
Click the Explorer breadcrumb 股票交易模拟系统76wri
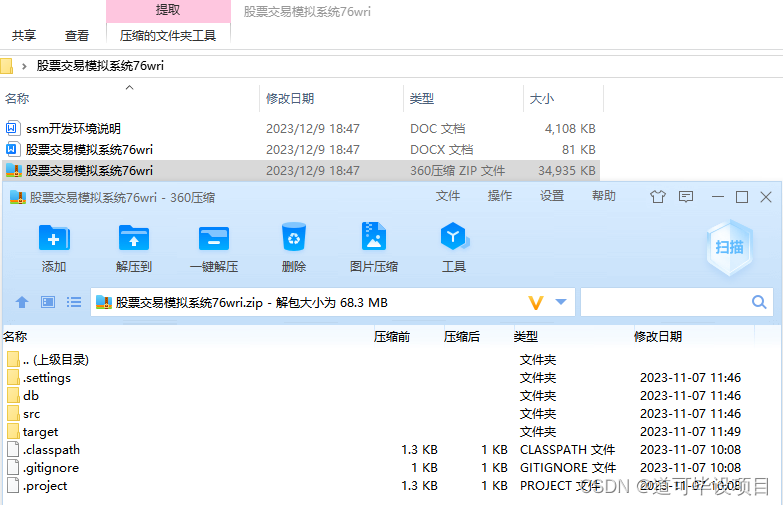tap(100, 66)
